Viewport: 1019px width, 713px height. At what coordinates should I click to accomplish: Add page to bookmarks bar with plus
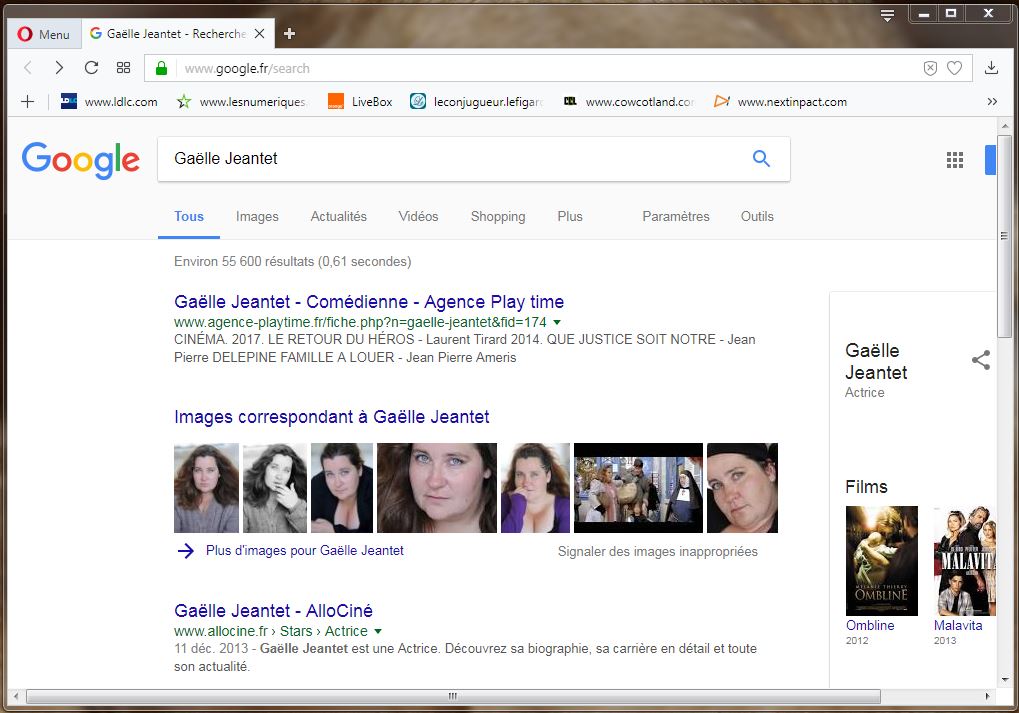27,101
